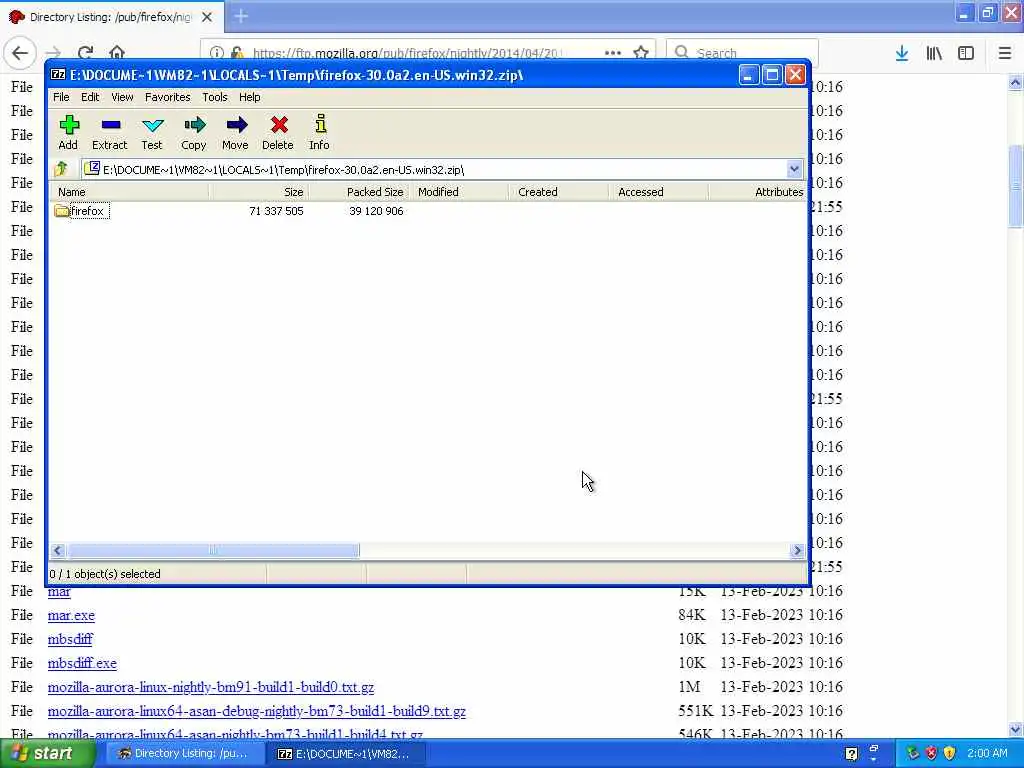The image size is (1024, 768).
Task: Go up one folder level in 7-Zip
Action: click(61, 169)
